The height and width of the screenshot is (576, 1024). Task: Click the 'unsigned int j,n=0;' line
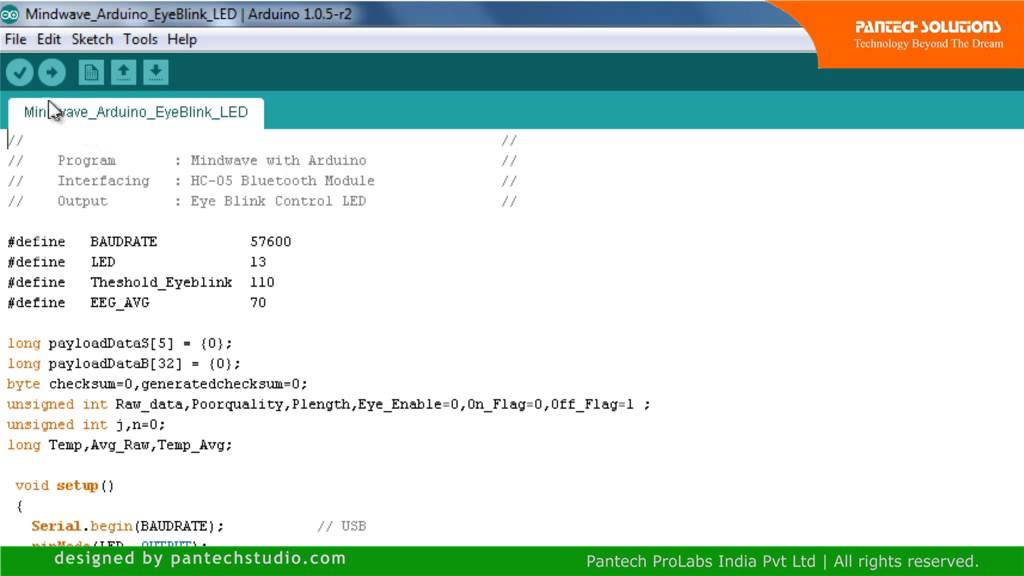86,424
